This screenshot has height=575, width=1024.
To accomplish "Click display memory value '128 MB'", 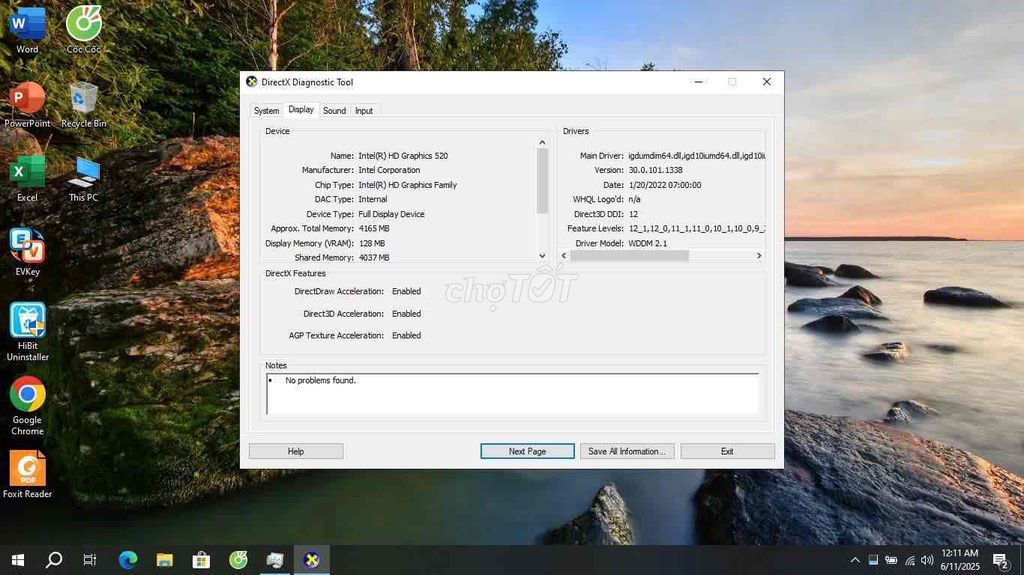I will 372,243.
